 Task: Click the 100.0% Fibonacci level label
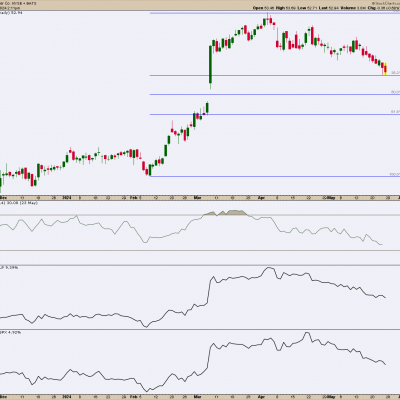(395, 174)
